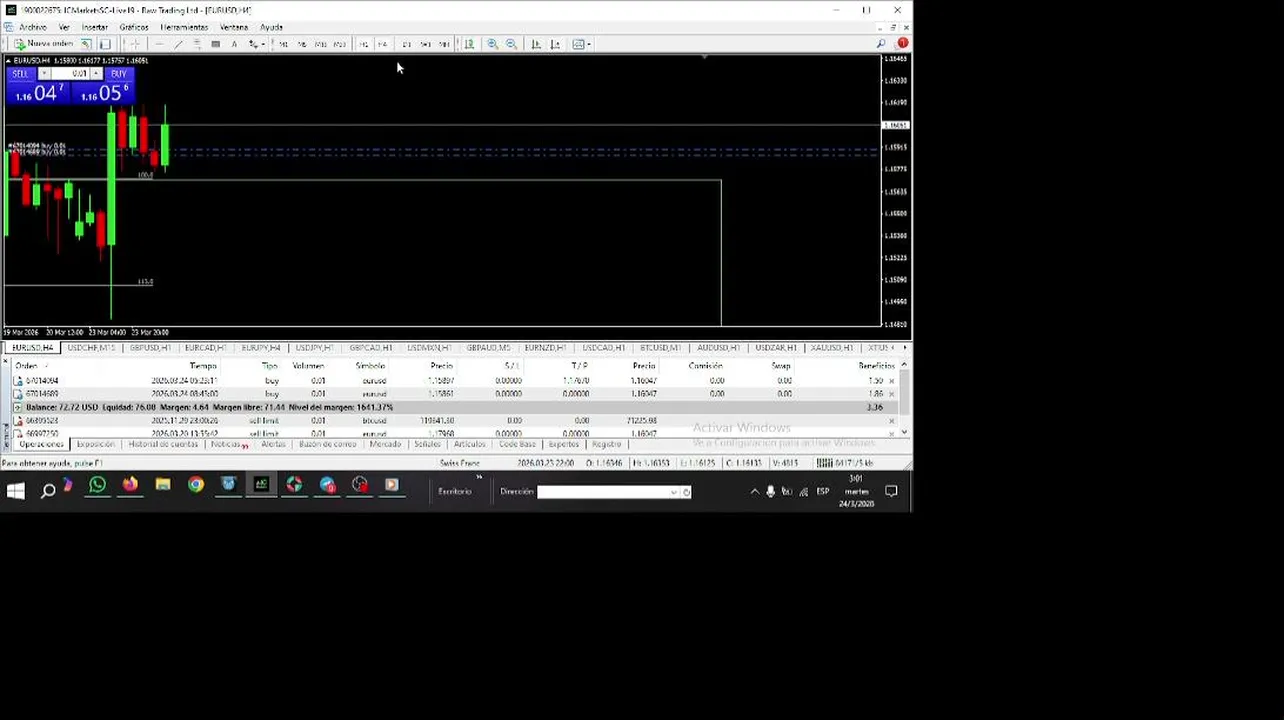Open the Exposición terminal tab
This screenshot has width=1284, height=720.
tap(96, 444)
